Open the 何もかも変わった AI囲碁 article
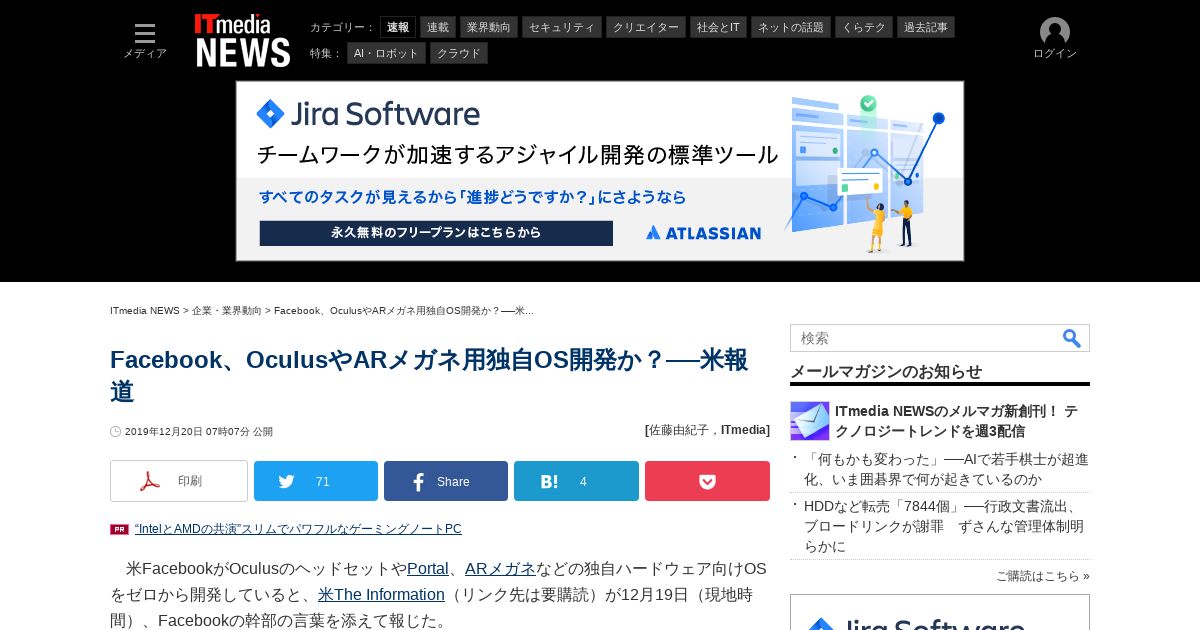 pos(946,469)
